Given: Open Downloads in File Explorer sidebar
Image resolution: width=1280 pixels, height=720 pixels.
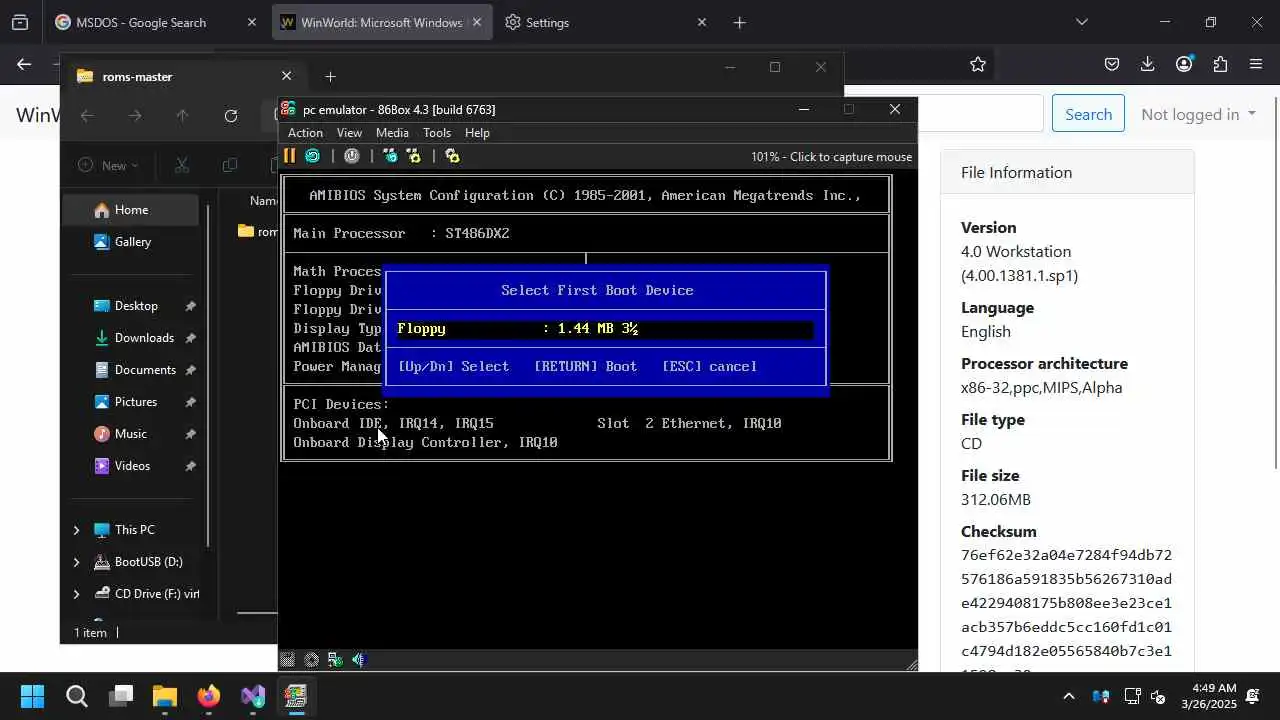Looking at the screenshot, I should pyautogui.click(x=130, y=338).
